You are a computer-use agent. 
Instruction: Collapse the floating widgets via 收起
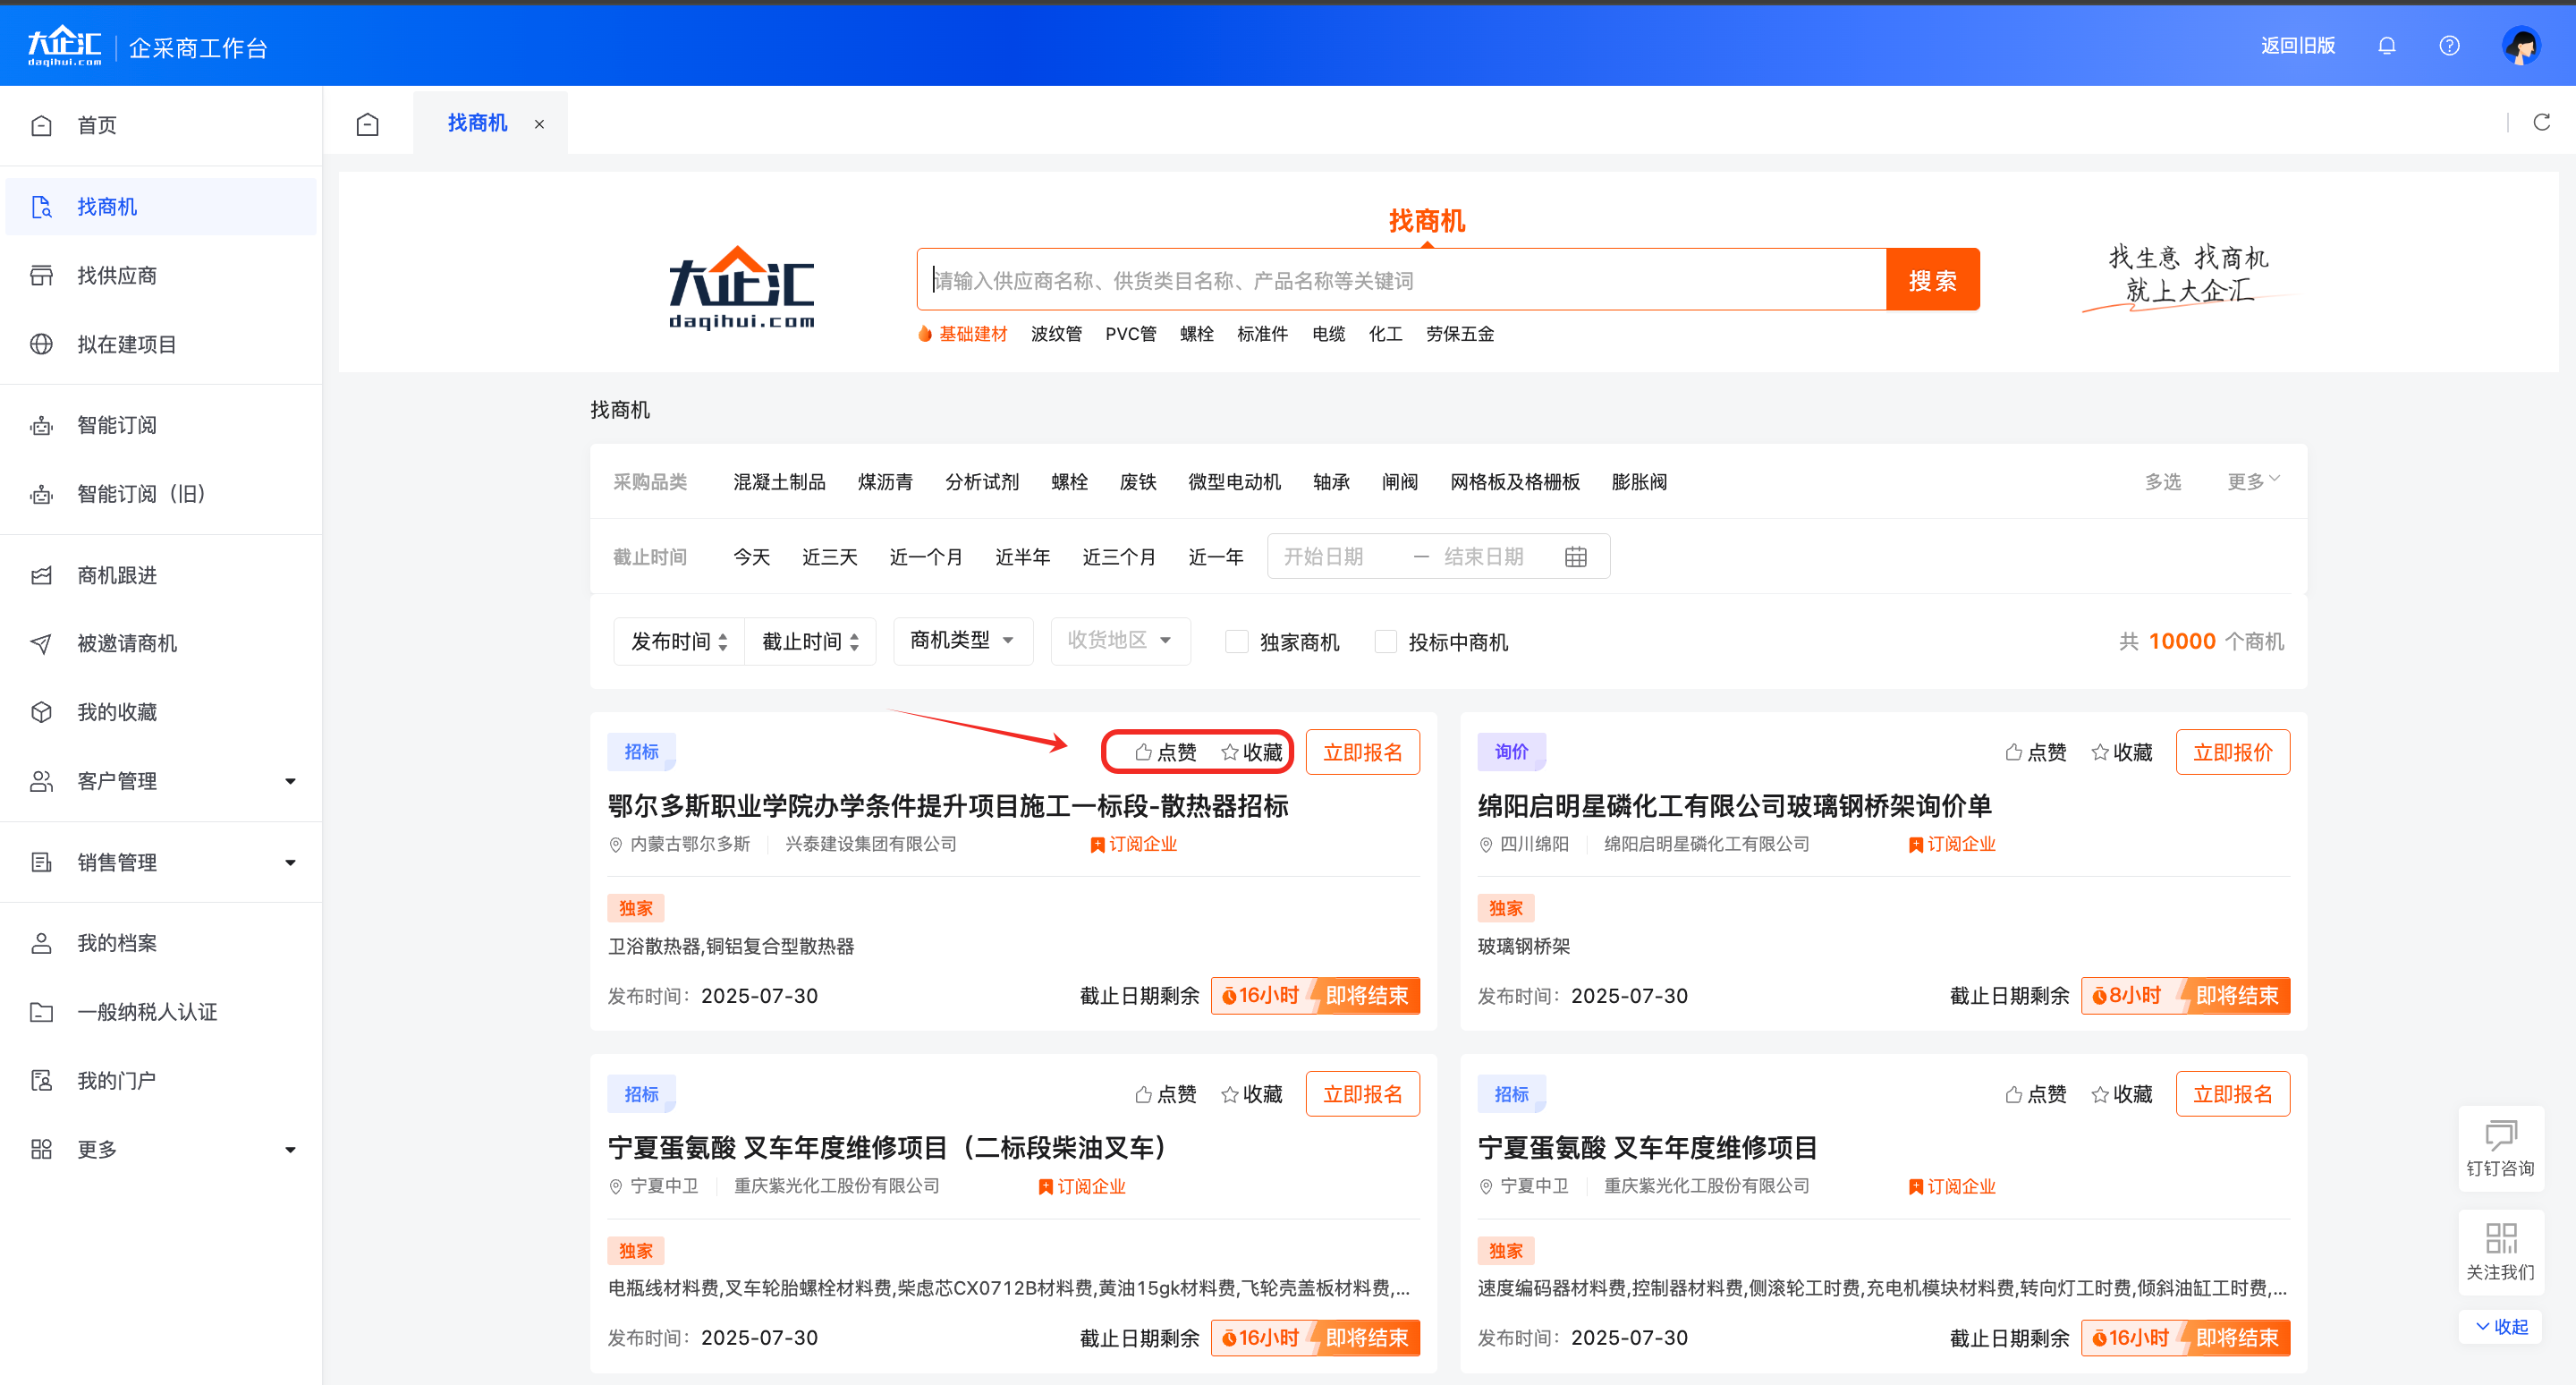[x=2500, y=1327]
